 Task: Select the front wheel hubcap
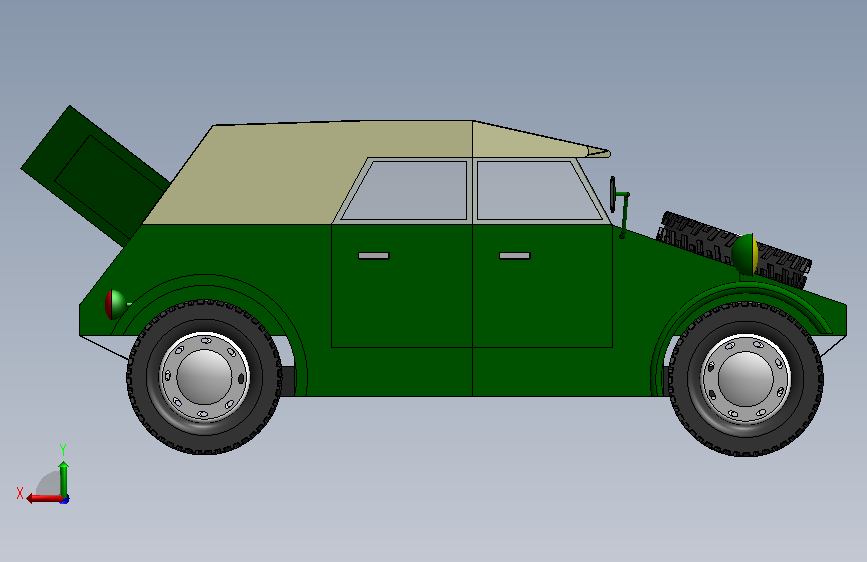point(745,379)
